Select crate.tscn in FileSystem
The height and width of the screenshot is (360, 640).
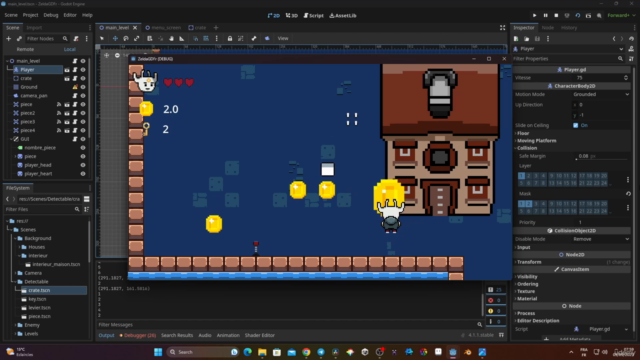point(40,290)
